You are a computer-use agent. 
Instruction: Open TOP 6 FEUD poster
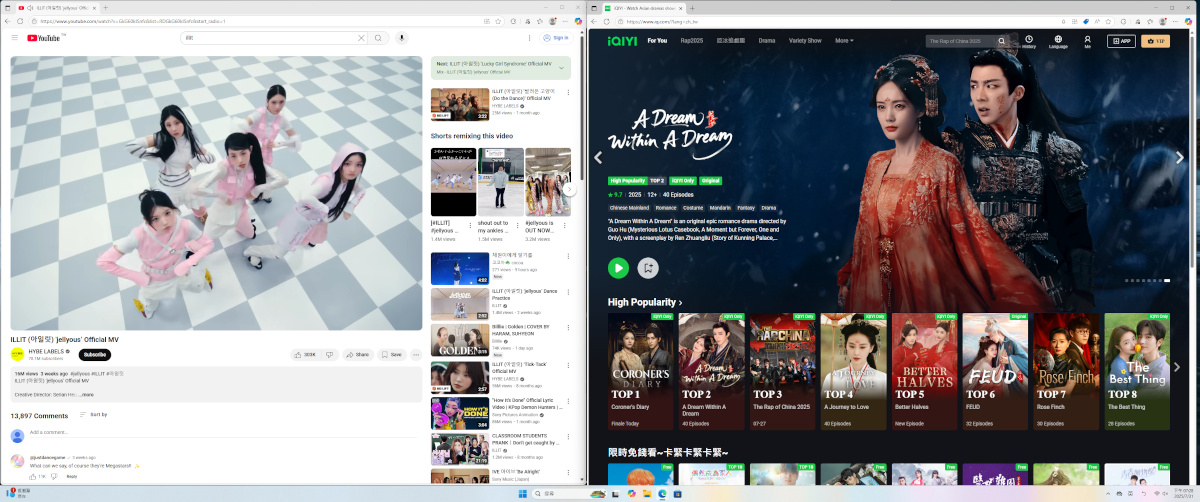(x=994, y=357)
